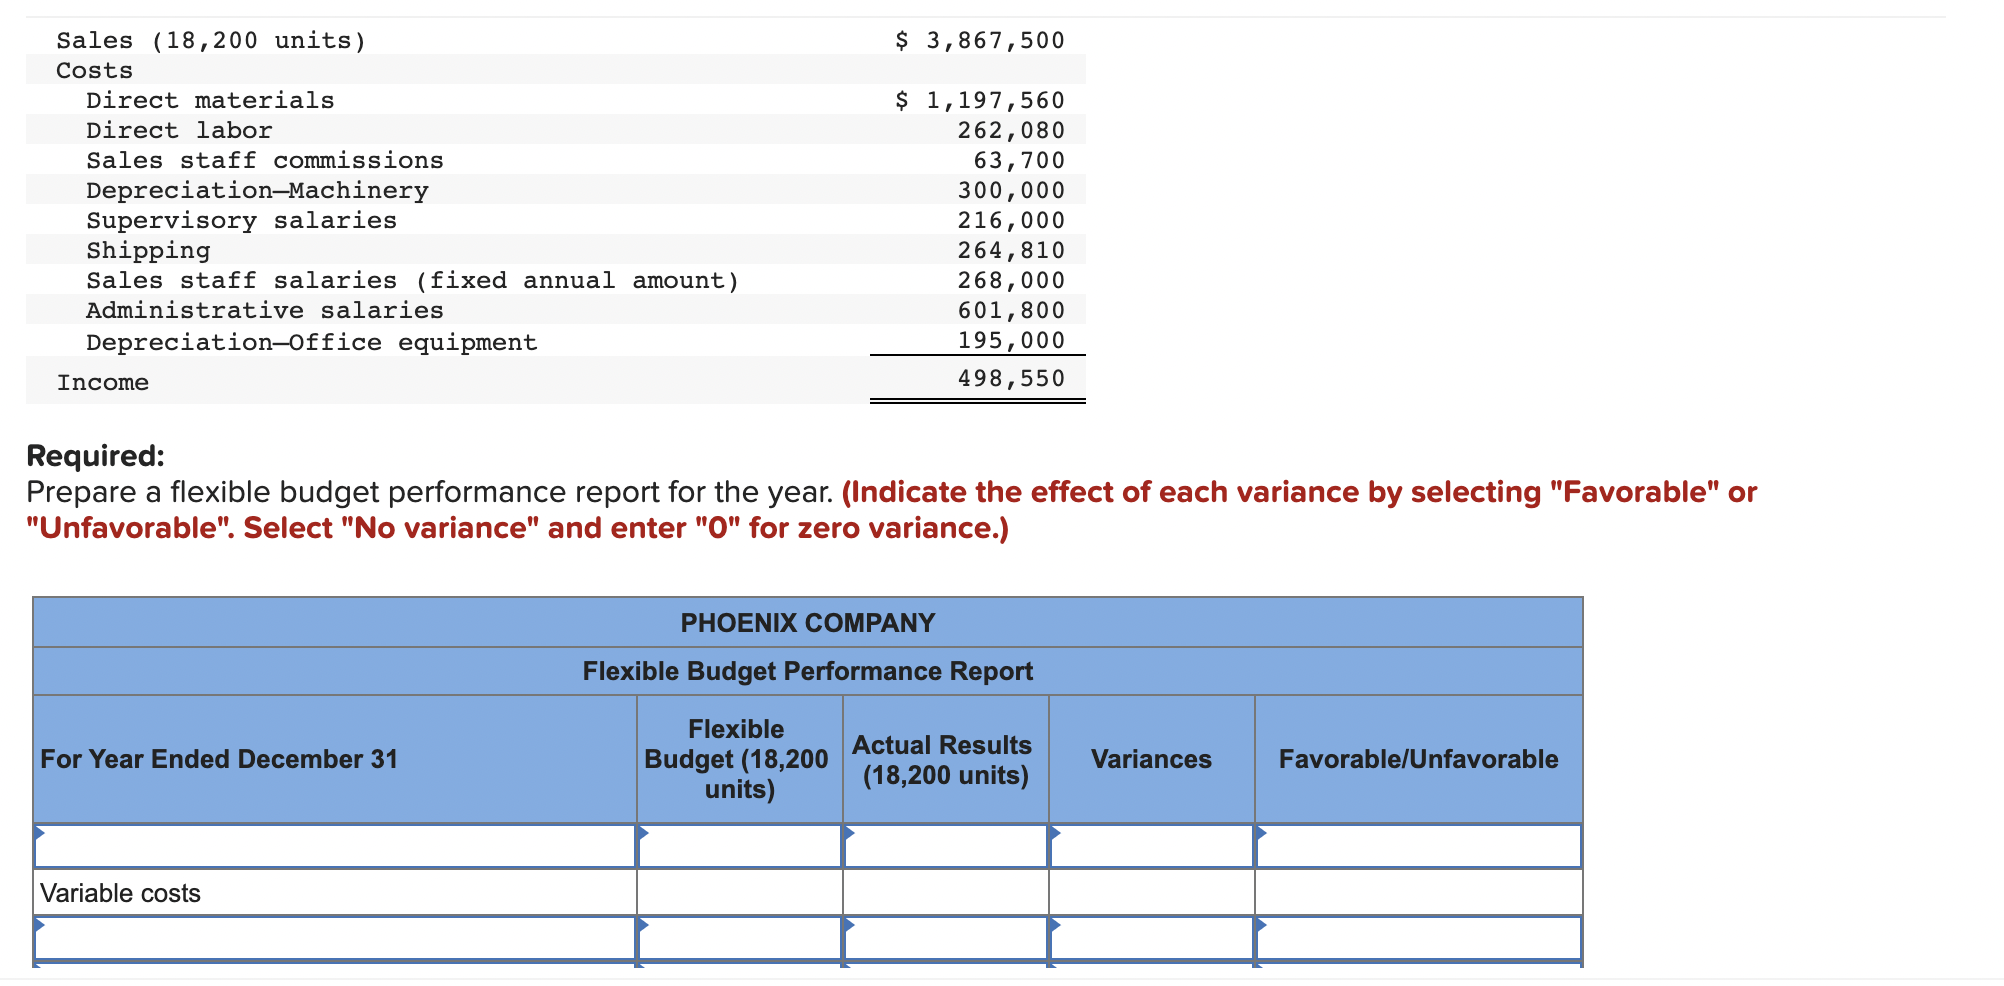Click the 'Variable costs' row label

click(x=120, y=893)
